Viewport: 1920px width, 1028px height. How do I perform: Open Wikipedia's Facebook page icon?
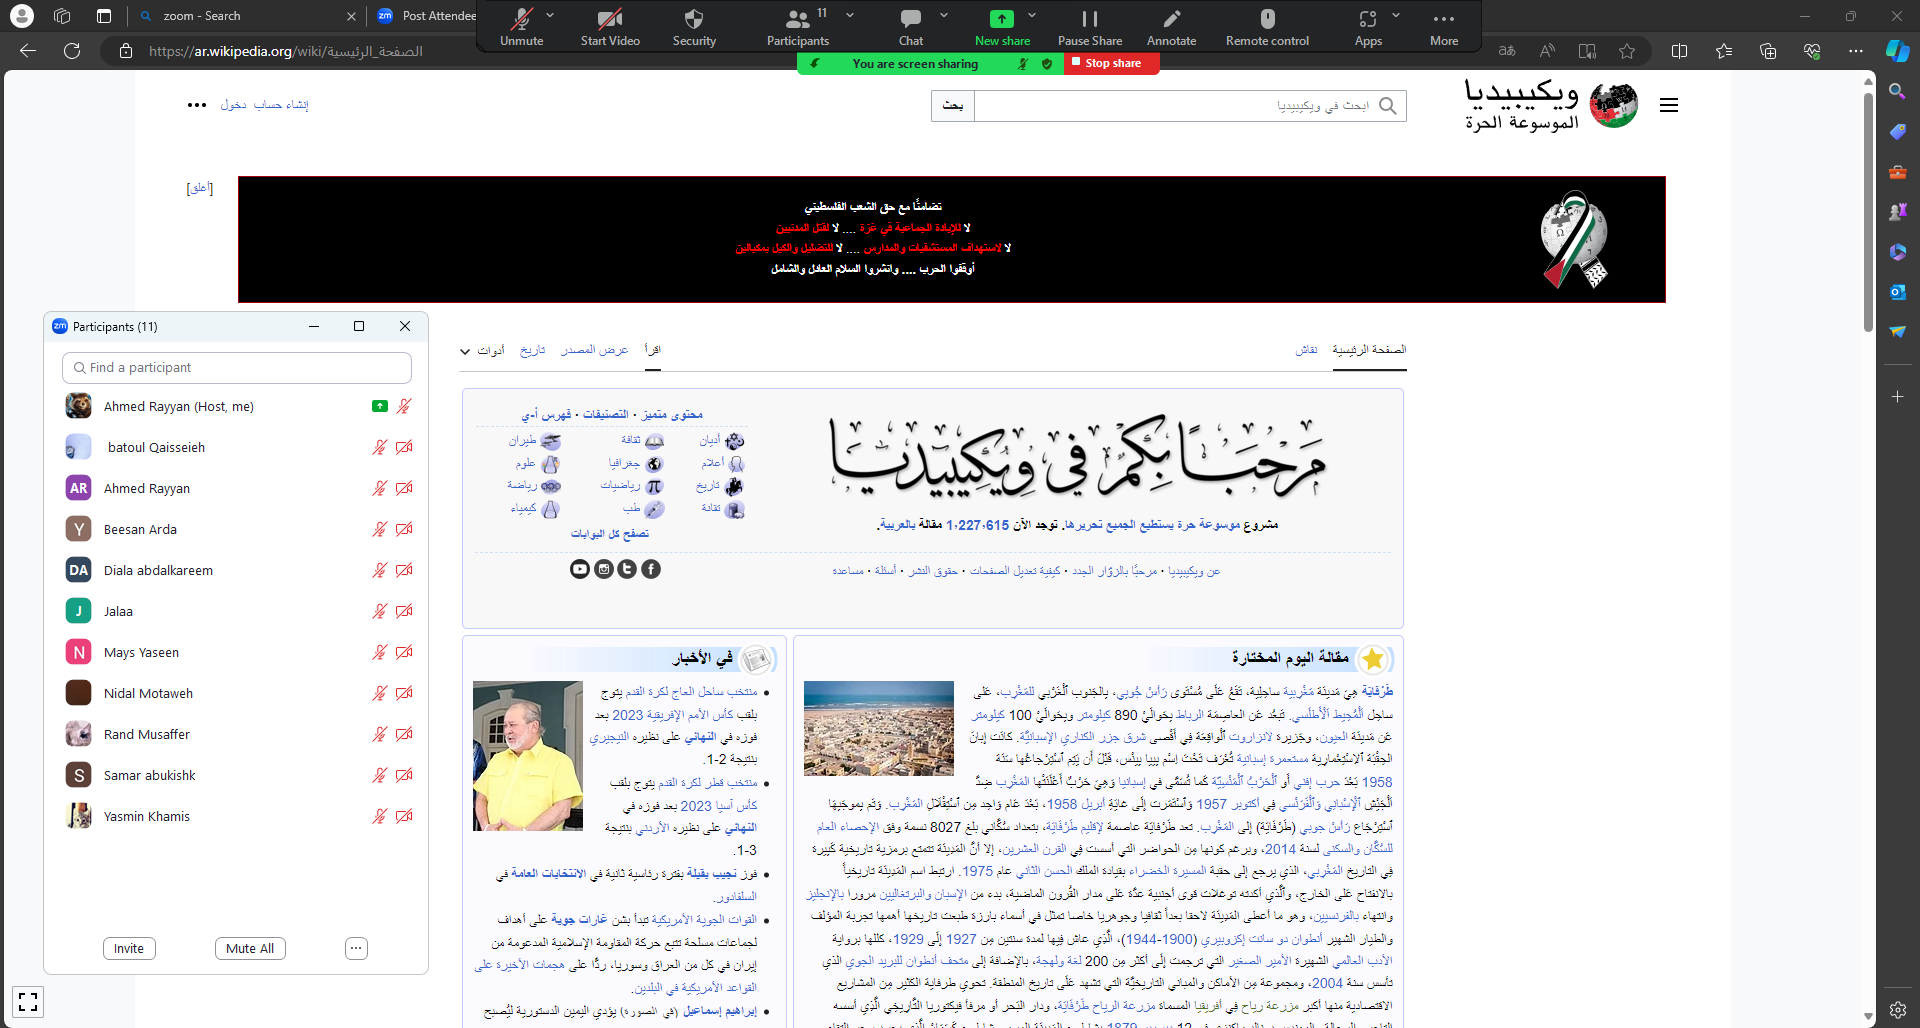pyautogui.click(x=651, y=568)
